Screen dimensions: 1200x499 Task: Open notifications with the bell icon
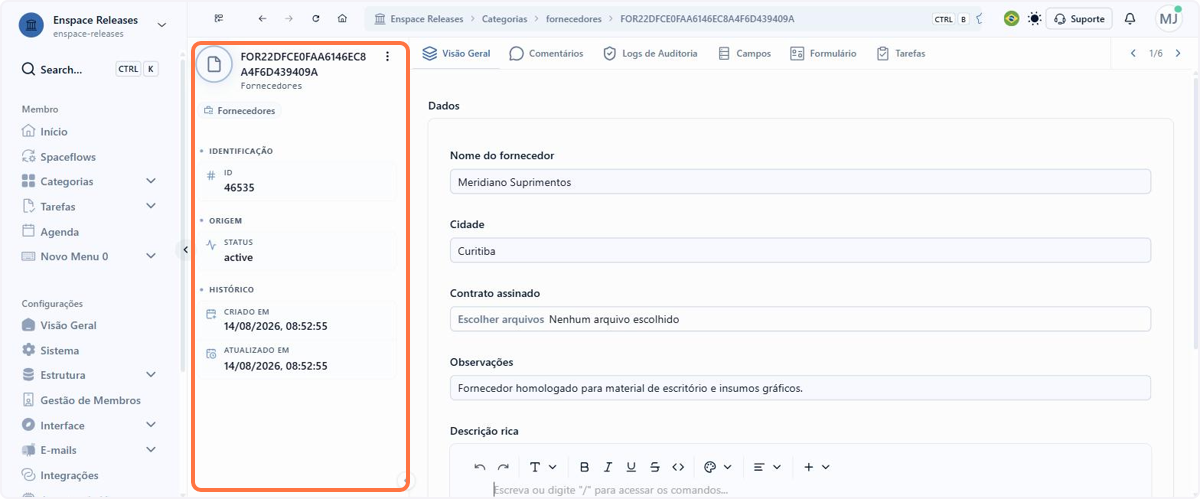[1130, 19]
